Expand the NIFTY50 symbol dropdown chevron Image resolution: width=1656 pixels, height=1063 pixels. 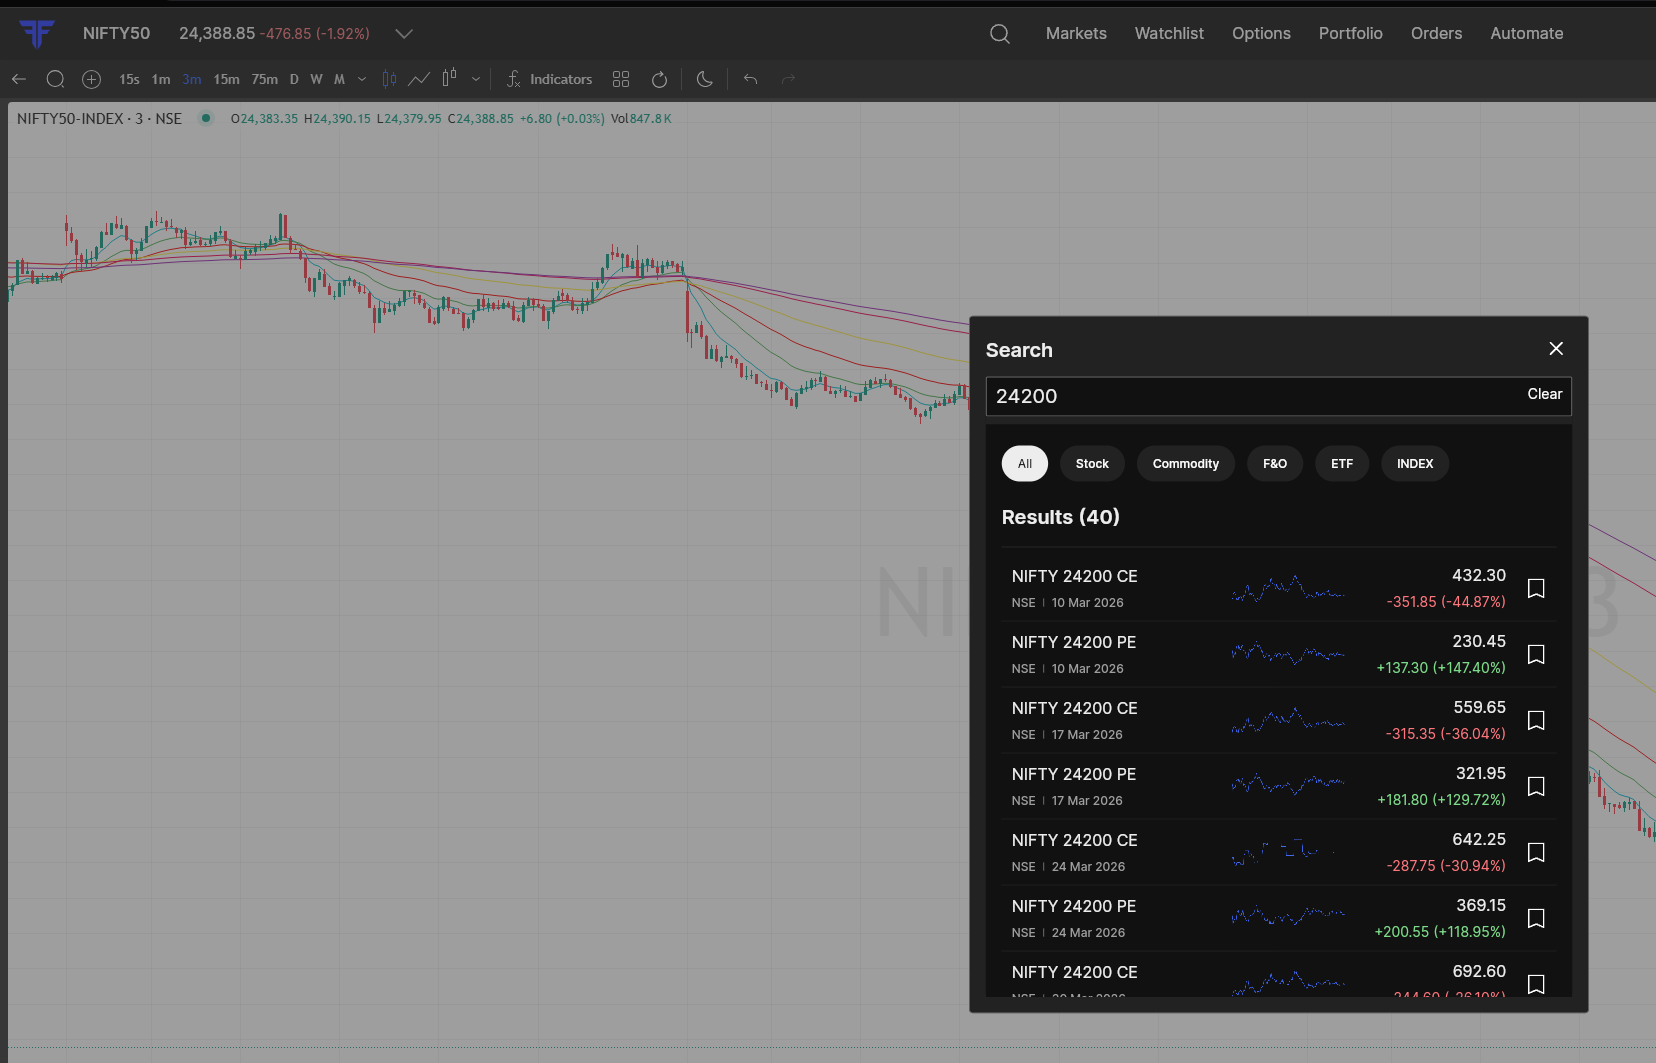403,34
